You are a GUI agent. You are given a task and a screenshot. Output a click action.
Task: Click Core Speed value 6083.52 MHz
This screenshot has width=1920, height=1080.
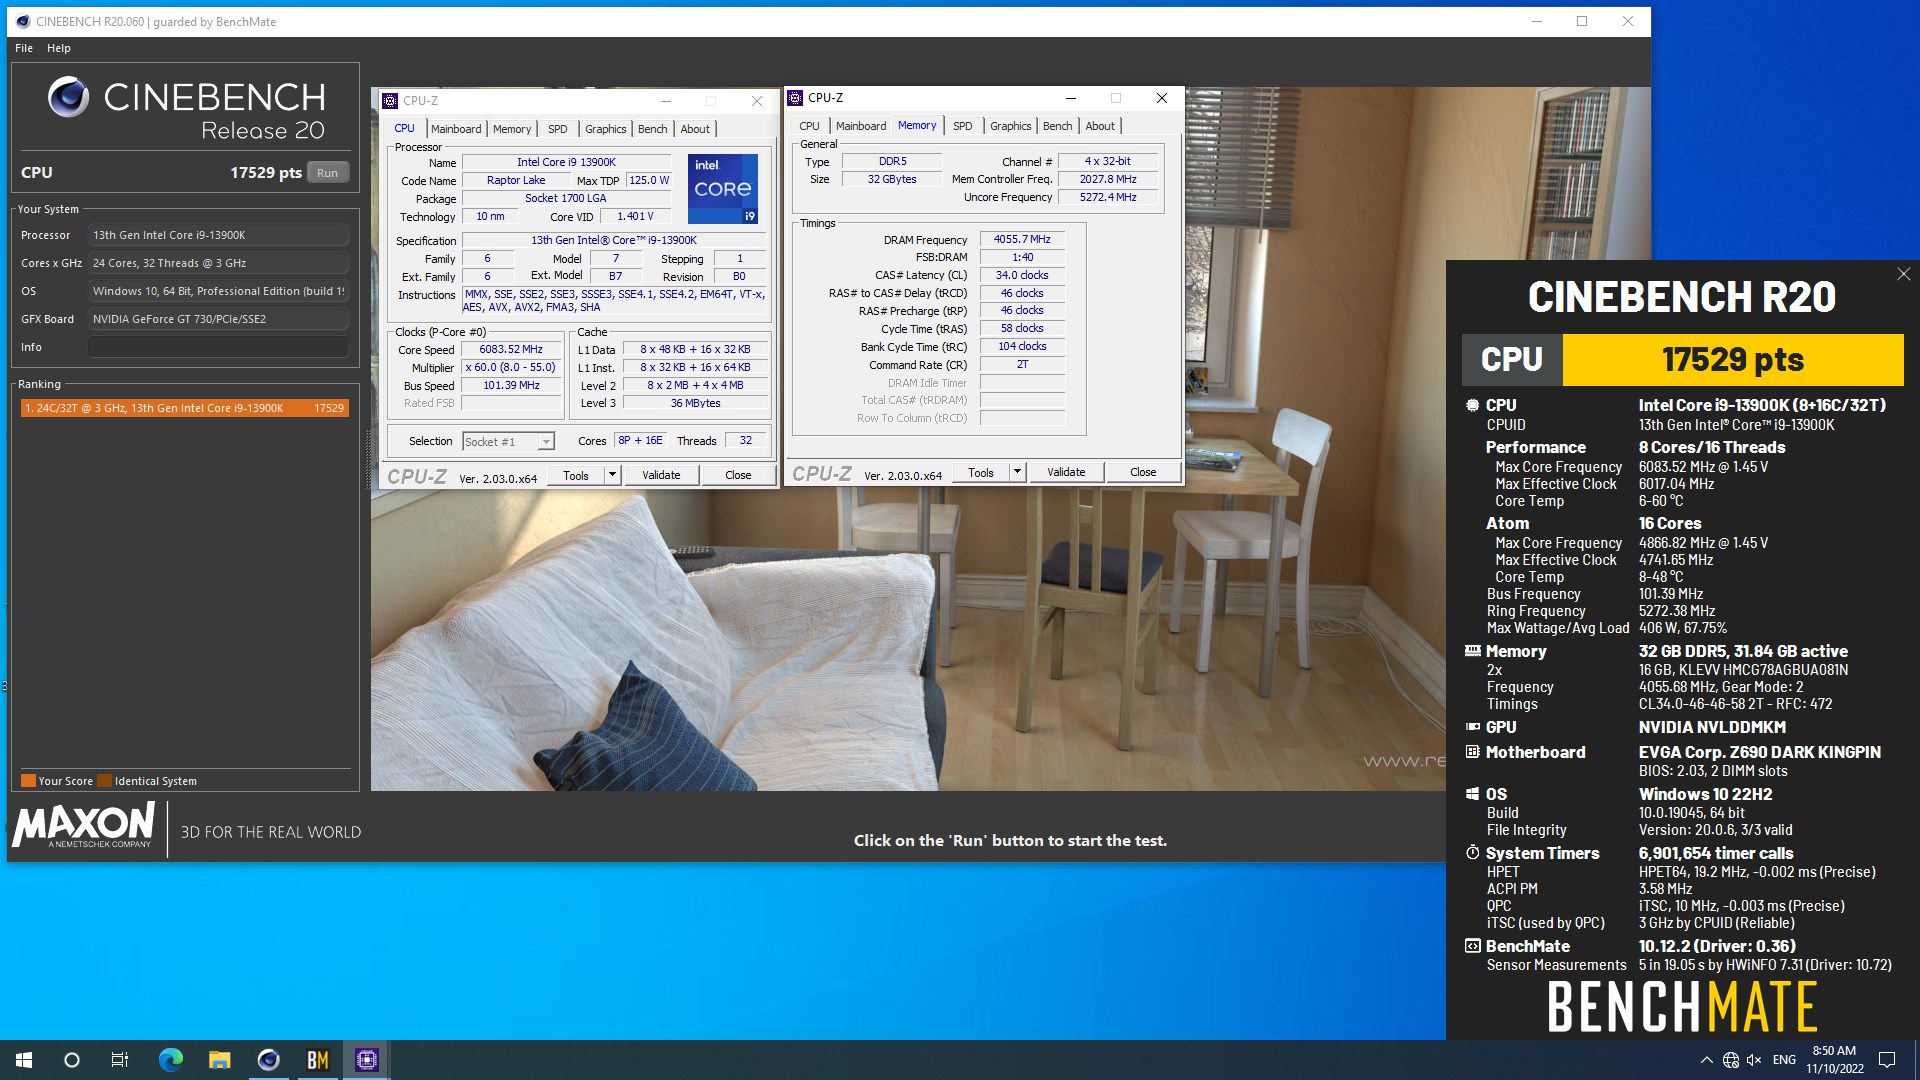[511, 350]
